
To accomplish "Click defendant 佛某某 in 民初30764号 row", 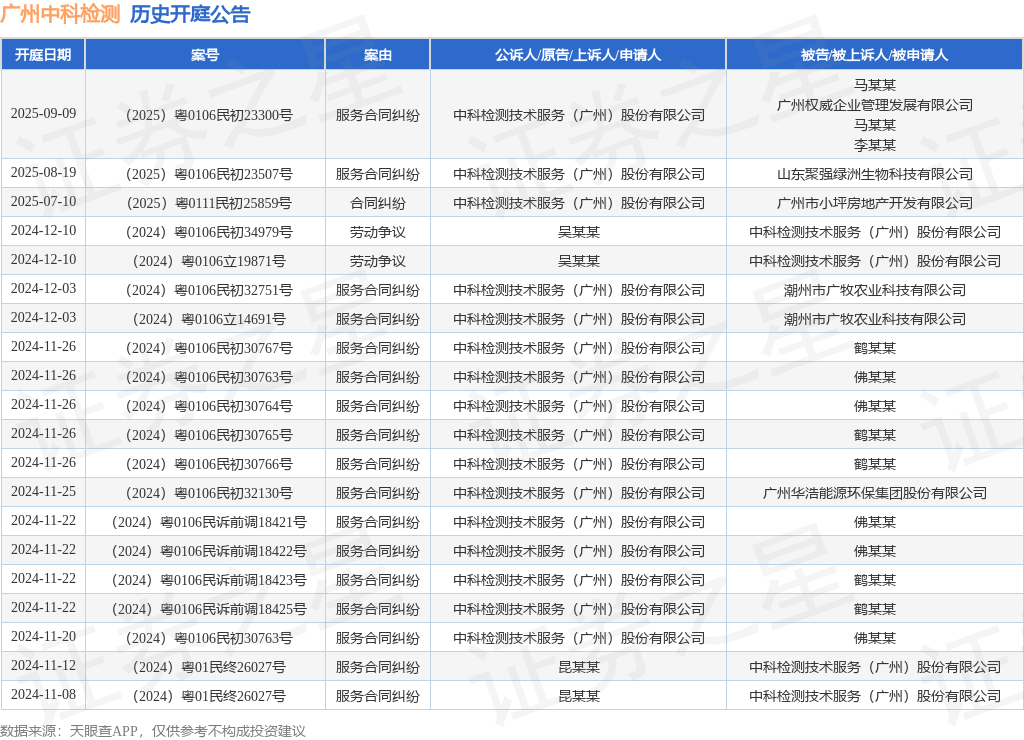I will tap(874, 406).
